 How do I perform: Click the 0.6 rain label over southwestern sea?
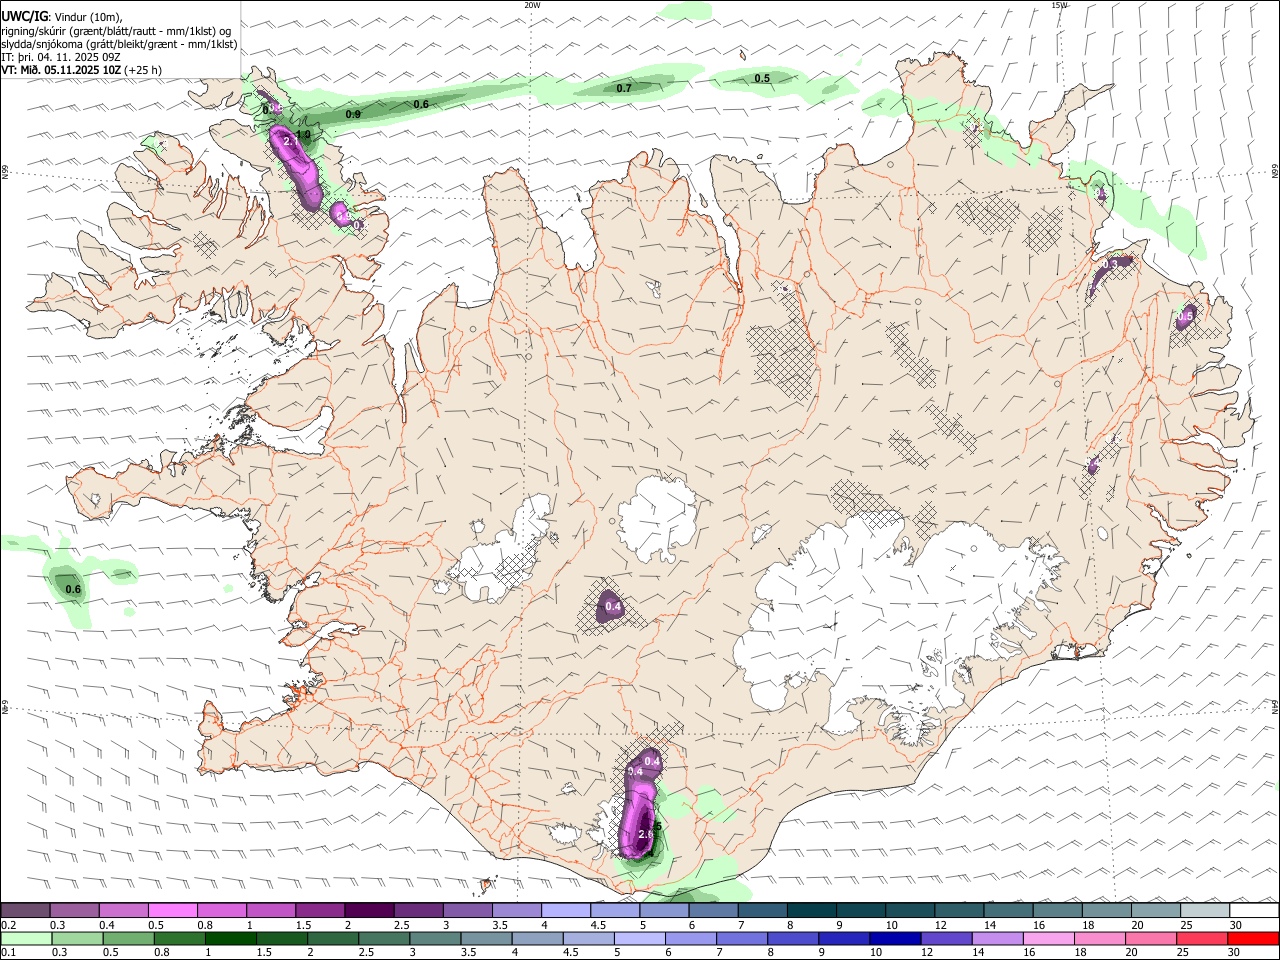pyautogui.click(x=73, y=589)
